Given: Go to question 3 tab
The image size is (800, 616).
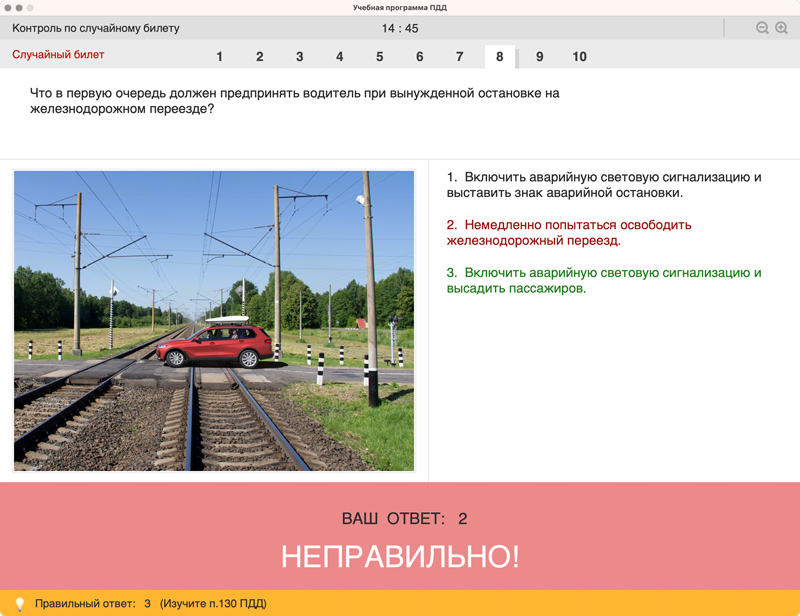Looking at the screenshot, I should click(x=299, y=57).
